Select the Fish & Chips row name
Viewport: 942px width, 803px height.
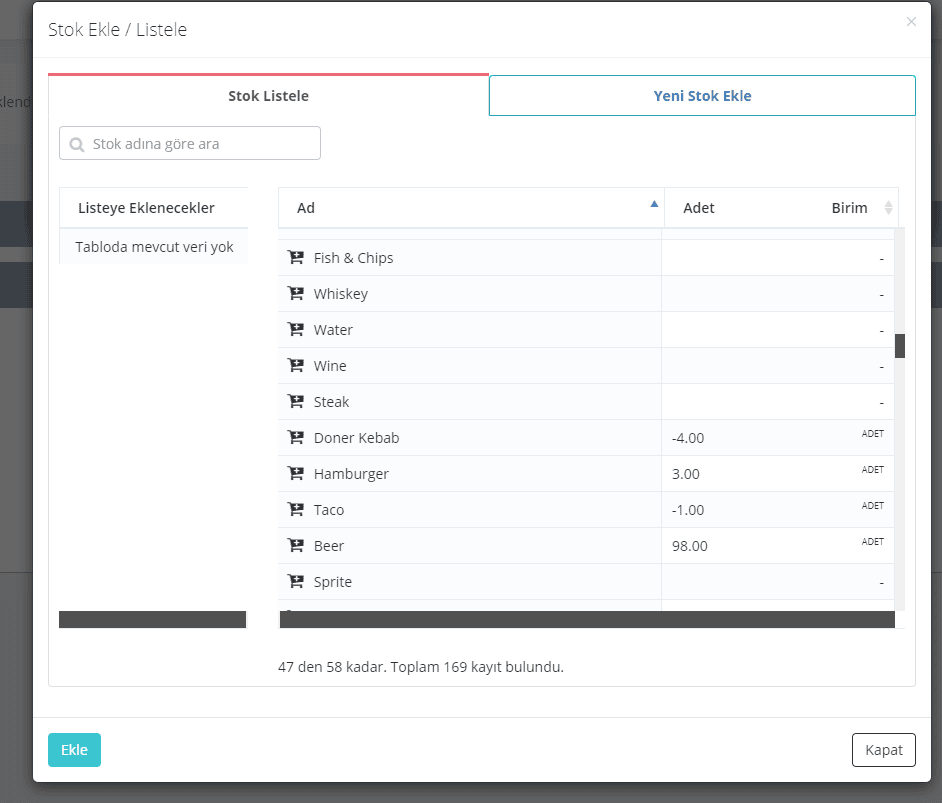(x=353, y=258)
